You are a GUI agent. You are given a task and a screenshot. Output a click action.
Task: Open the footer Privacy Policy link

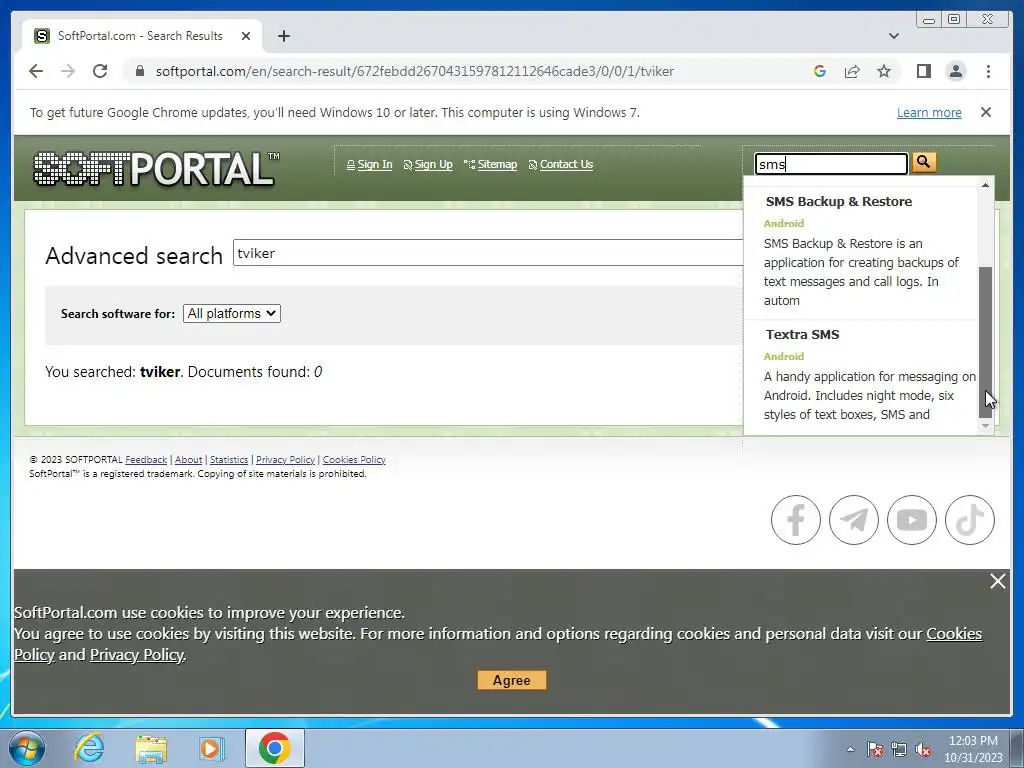click(x=285, y=460)
